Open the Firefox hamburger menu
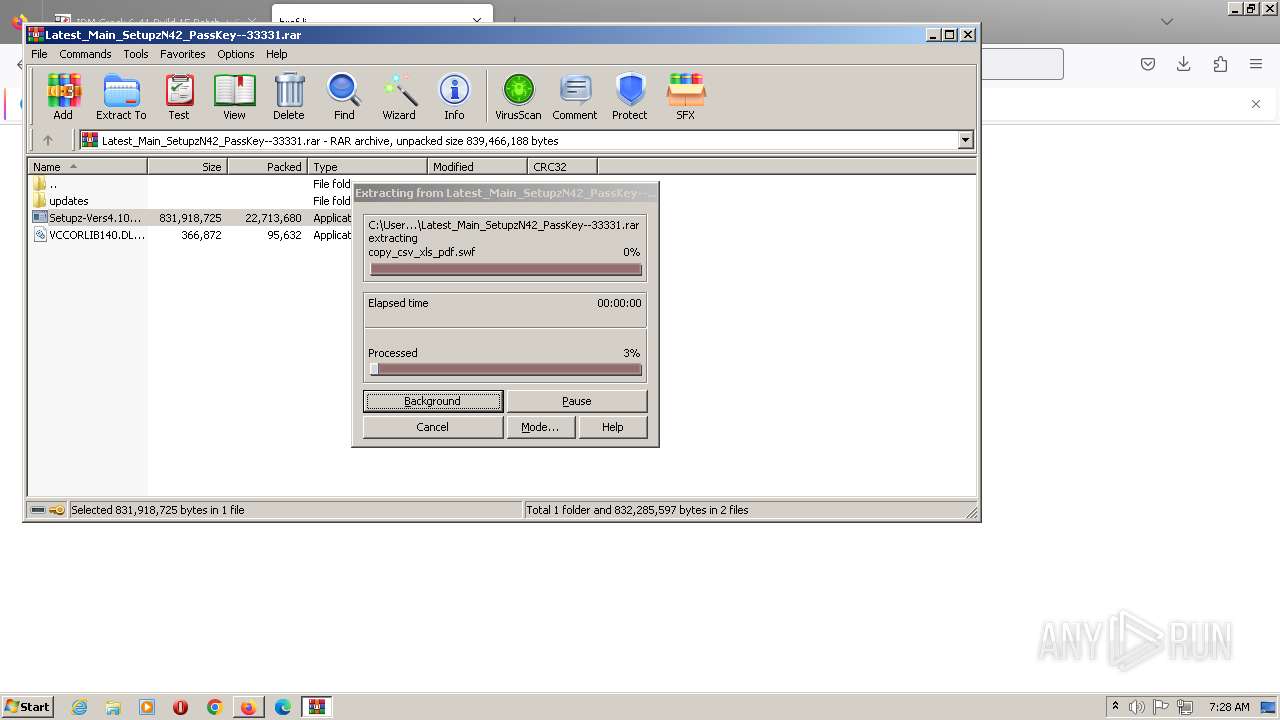This screenshot has height=720, width=1280. 1256,64
